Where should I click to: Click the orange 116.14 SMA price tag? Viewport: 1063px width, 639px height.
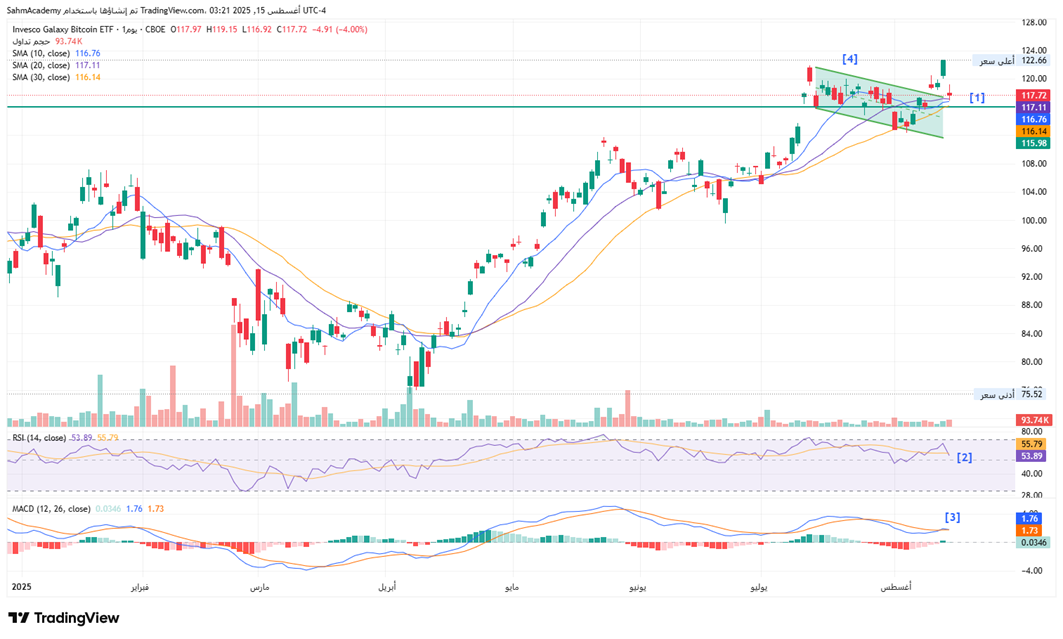1033,131
